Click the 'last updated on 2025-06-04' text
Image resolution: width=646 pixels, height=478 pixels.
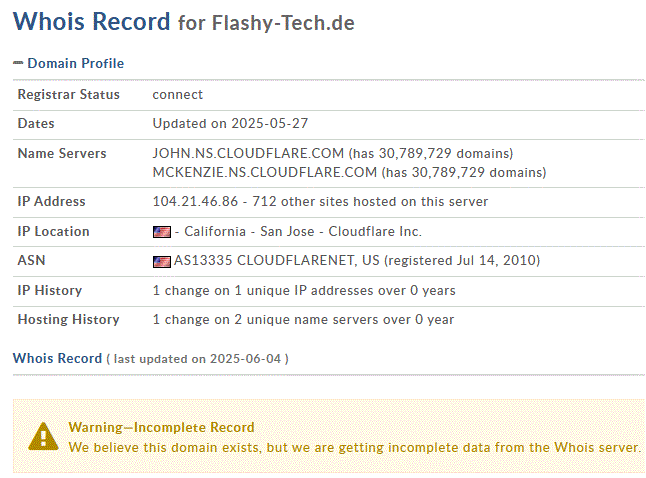point(198,359)
